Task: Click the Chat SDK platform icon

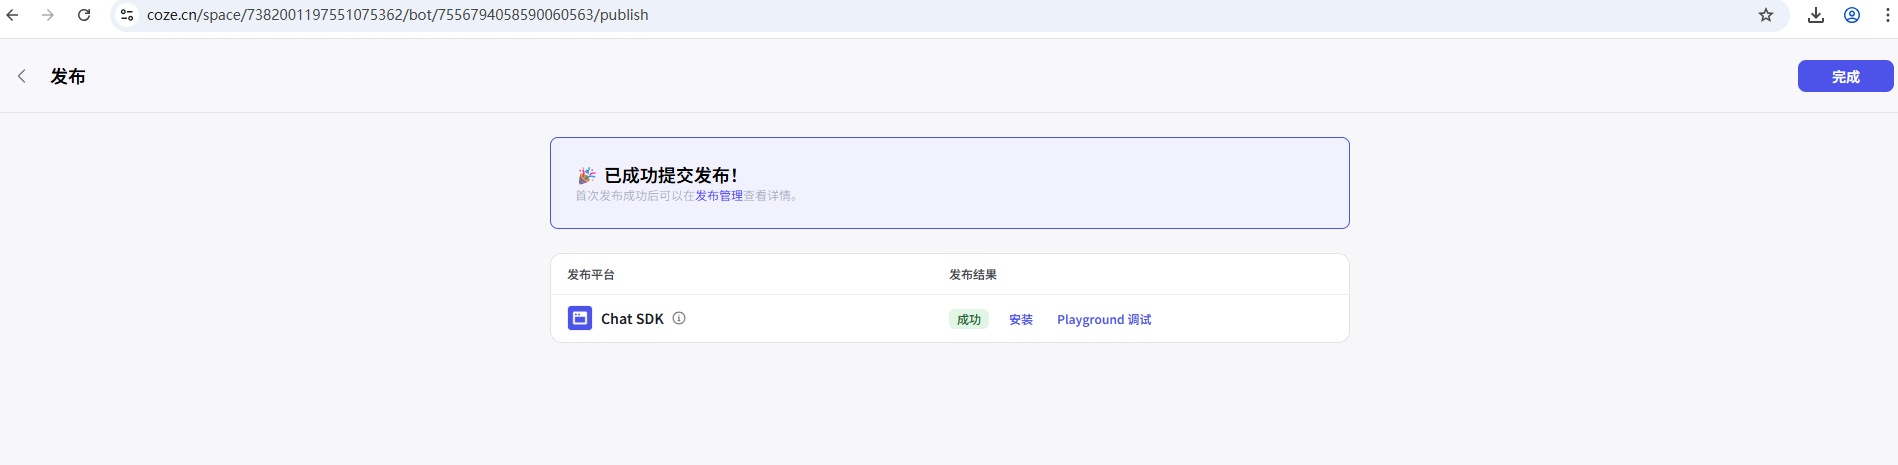Action: click(x=580, y=318)
